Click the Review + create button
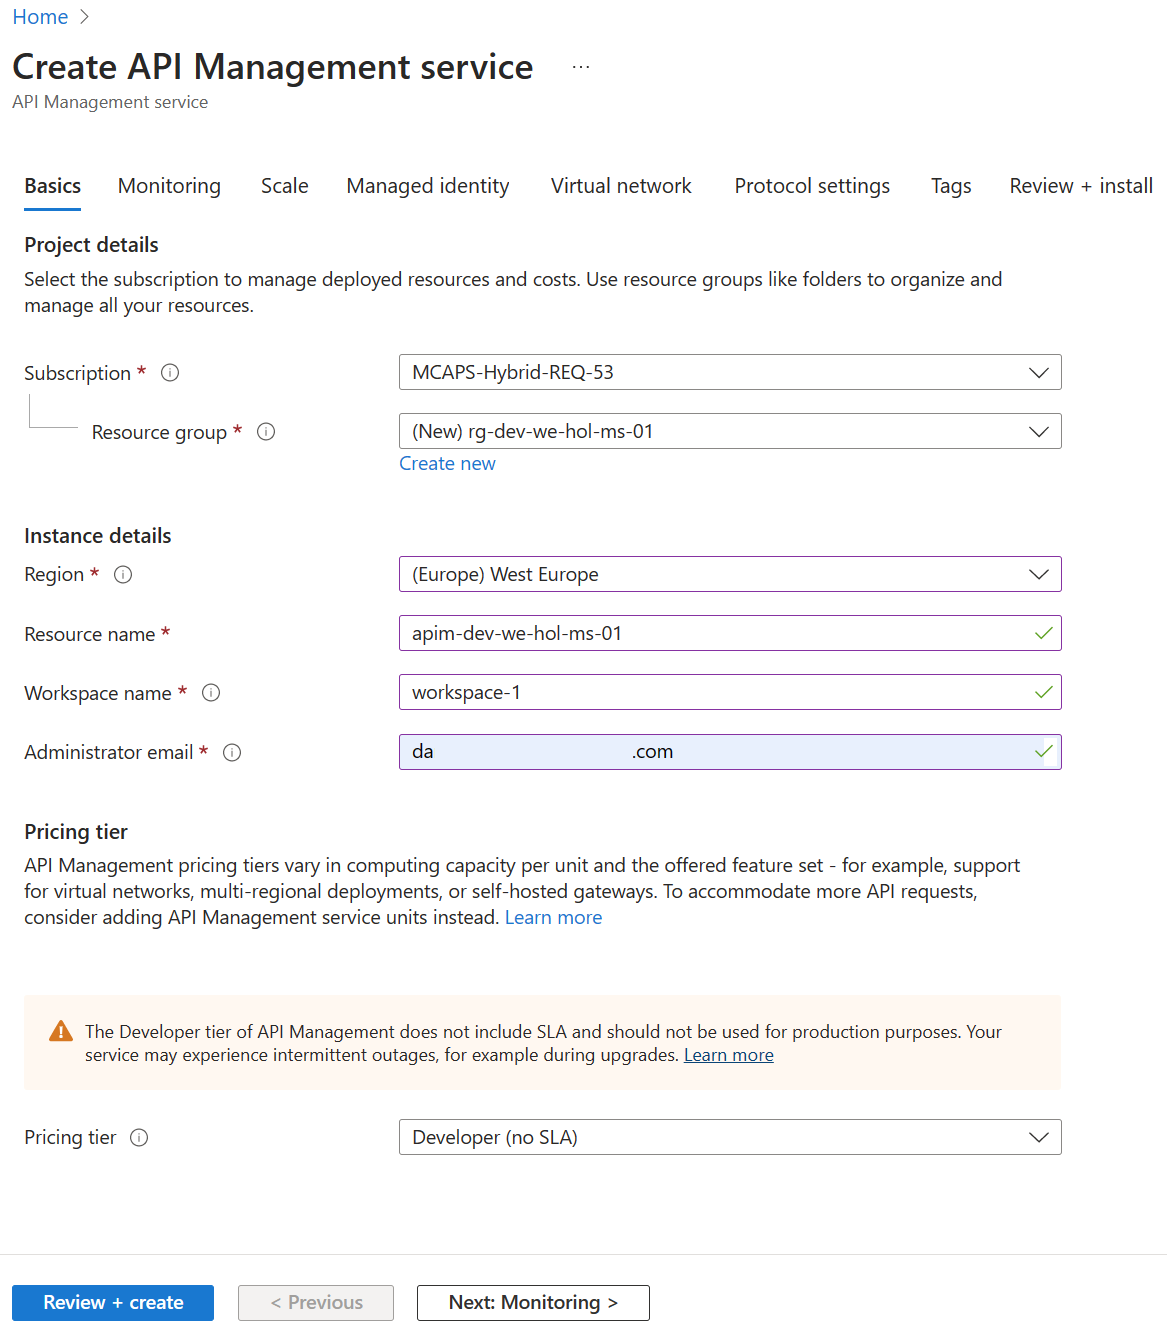This screenshot has height=1333, width=1167. click(x=113, y=1303)
